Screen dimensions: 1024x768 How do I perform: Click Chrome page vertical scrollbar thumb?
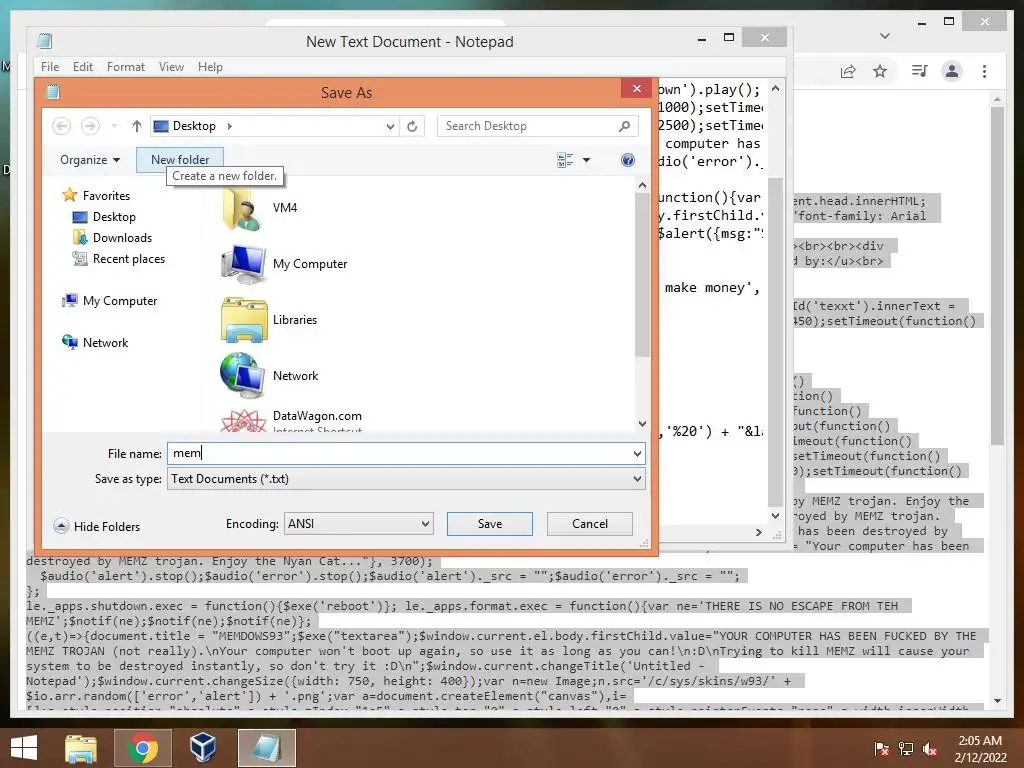point(997,276)
